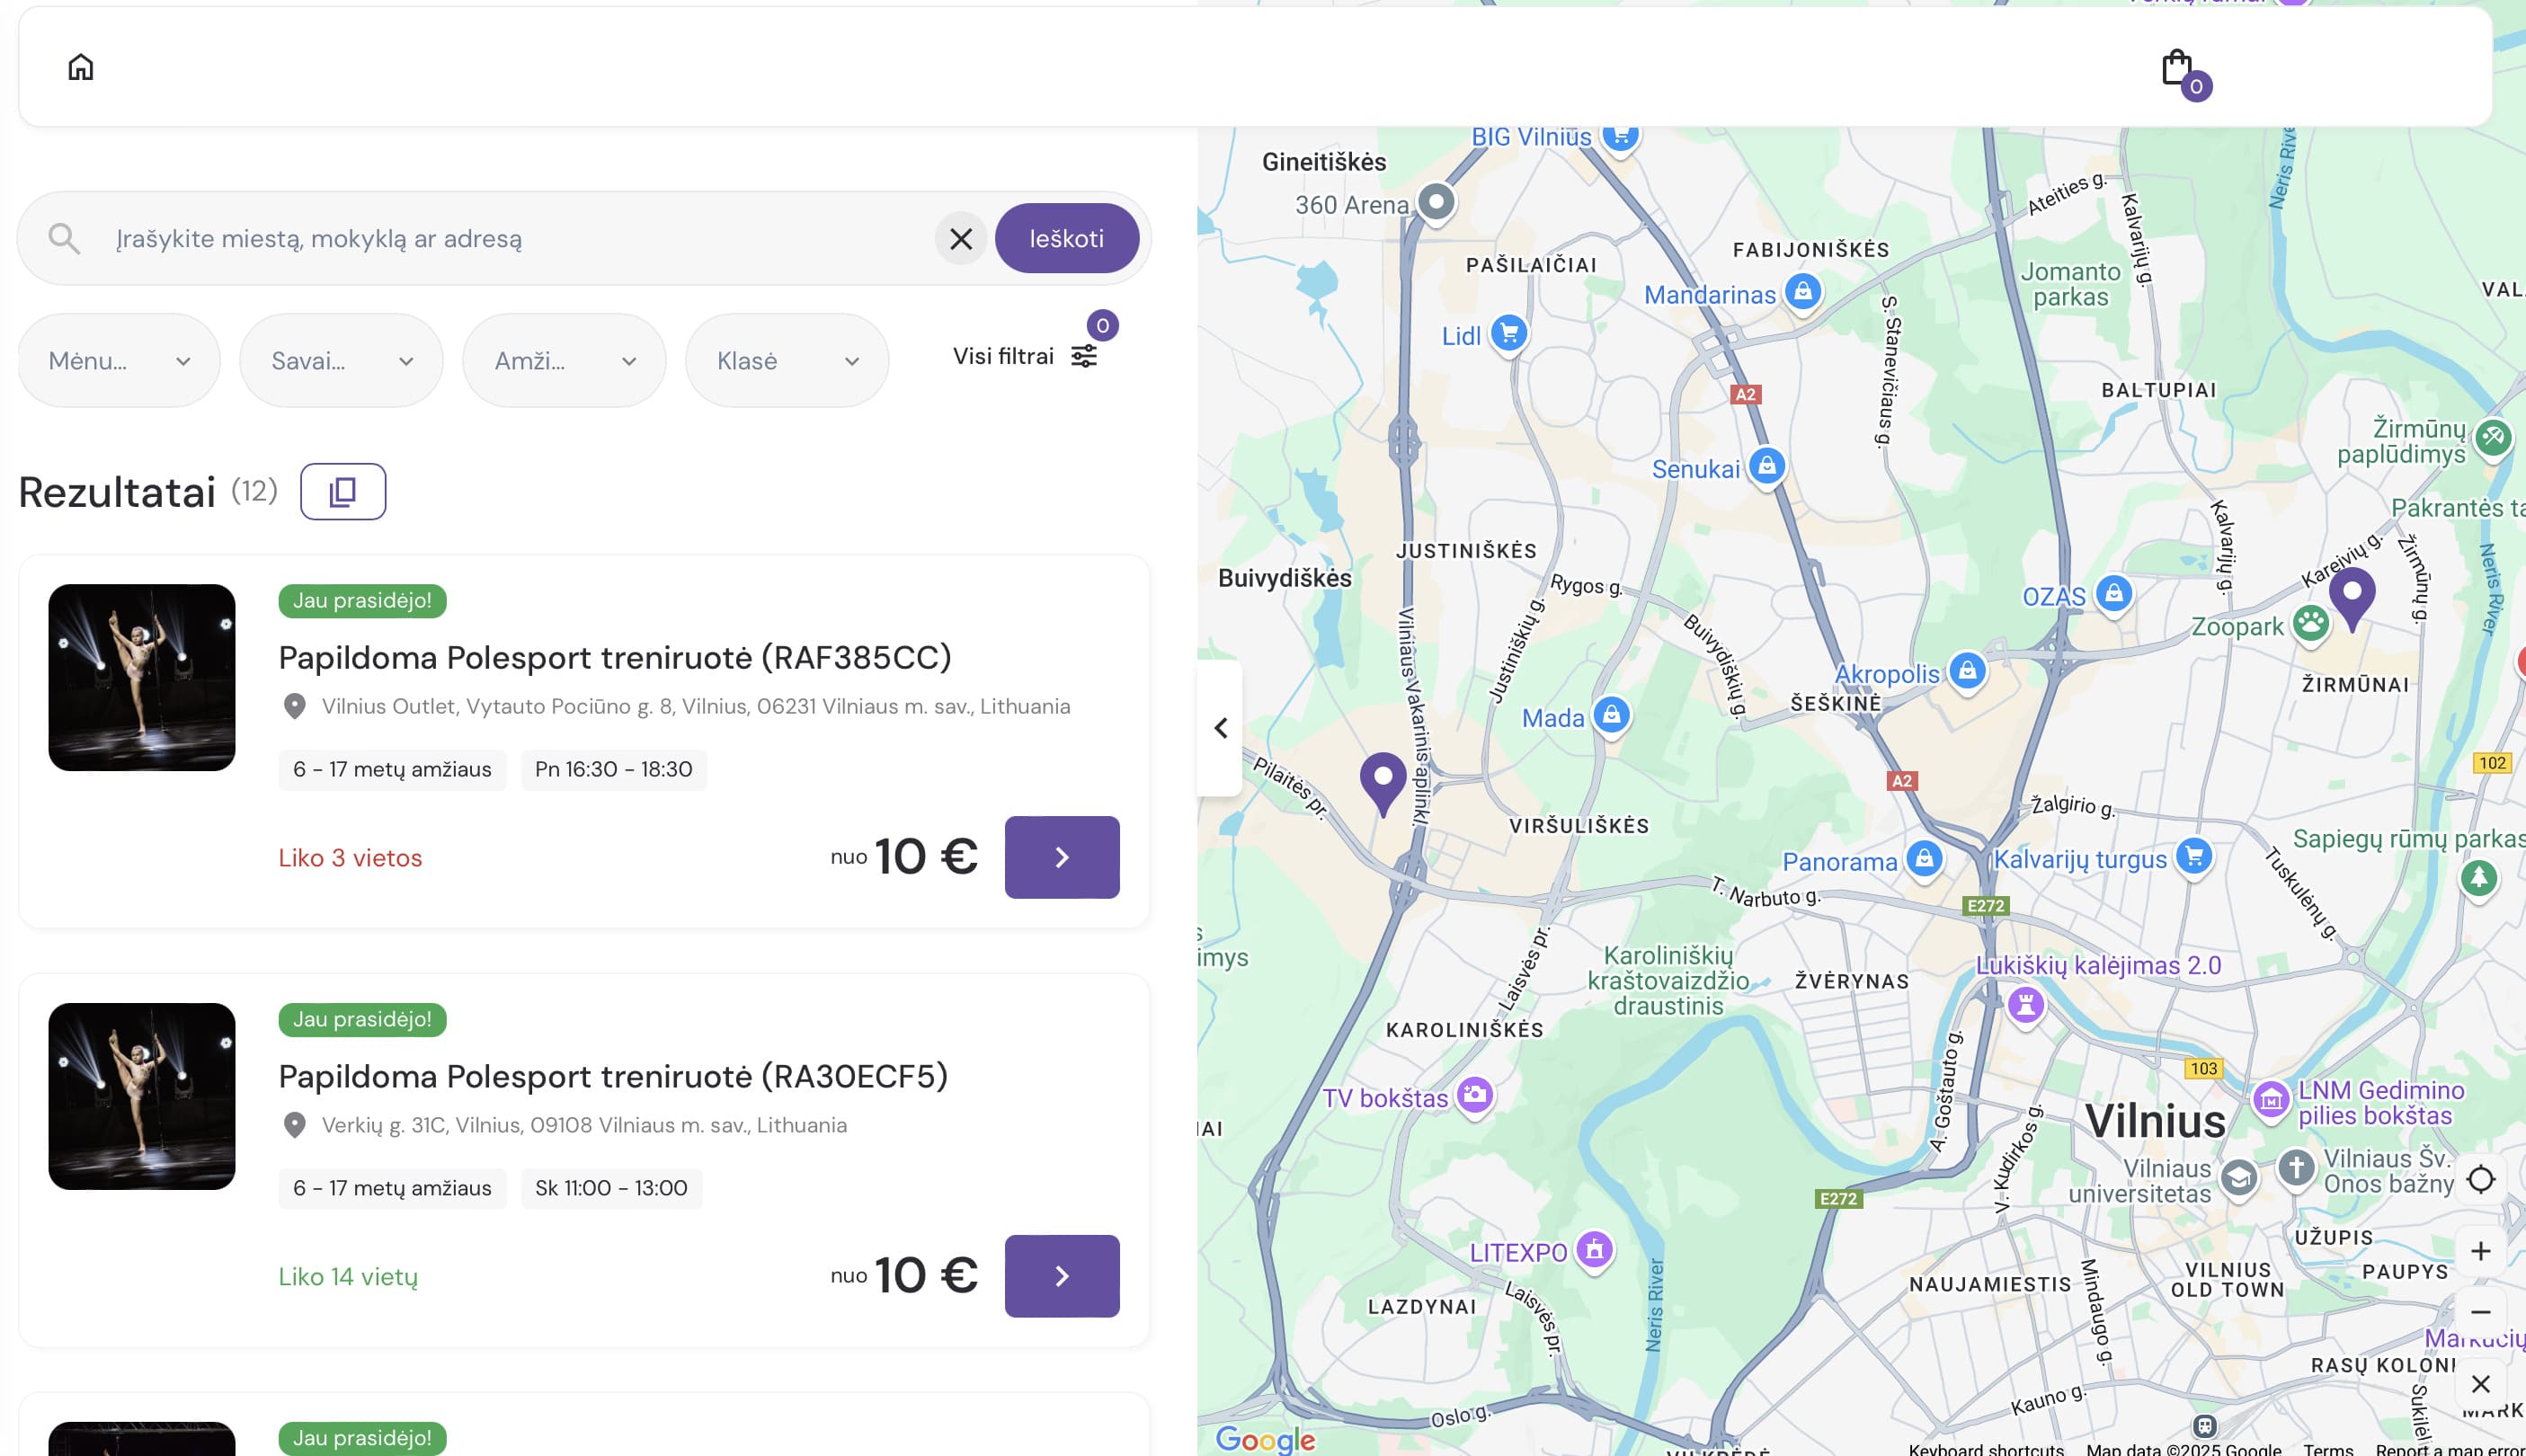This screenshot has width=2526, height=1456.
Task: Click arrow button for RA30ECF5 card
Action: pos(1062,1276)
